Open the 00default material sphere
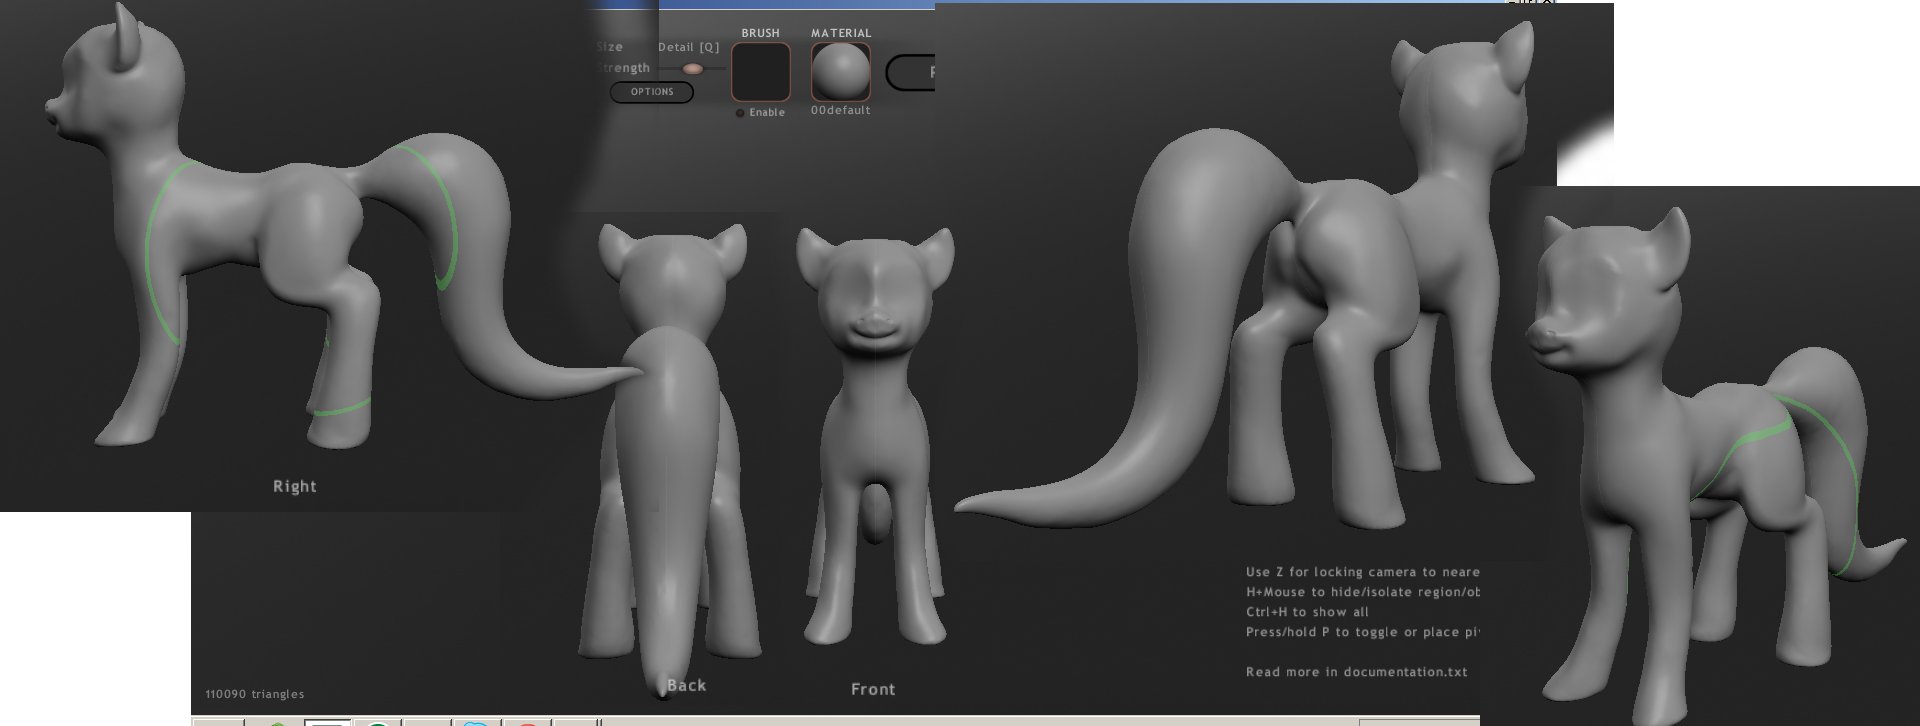The height and width of the screenshot is (726, 1920). [x=841, y=72]
